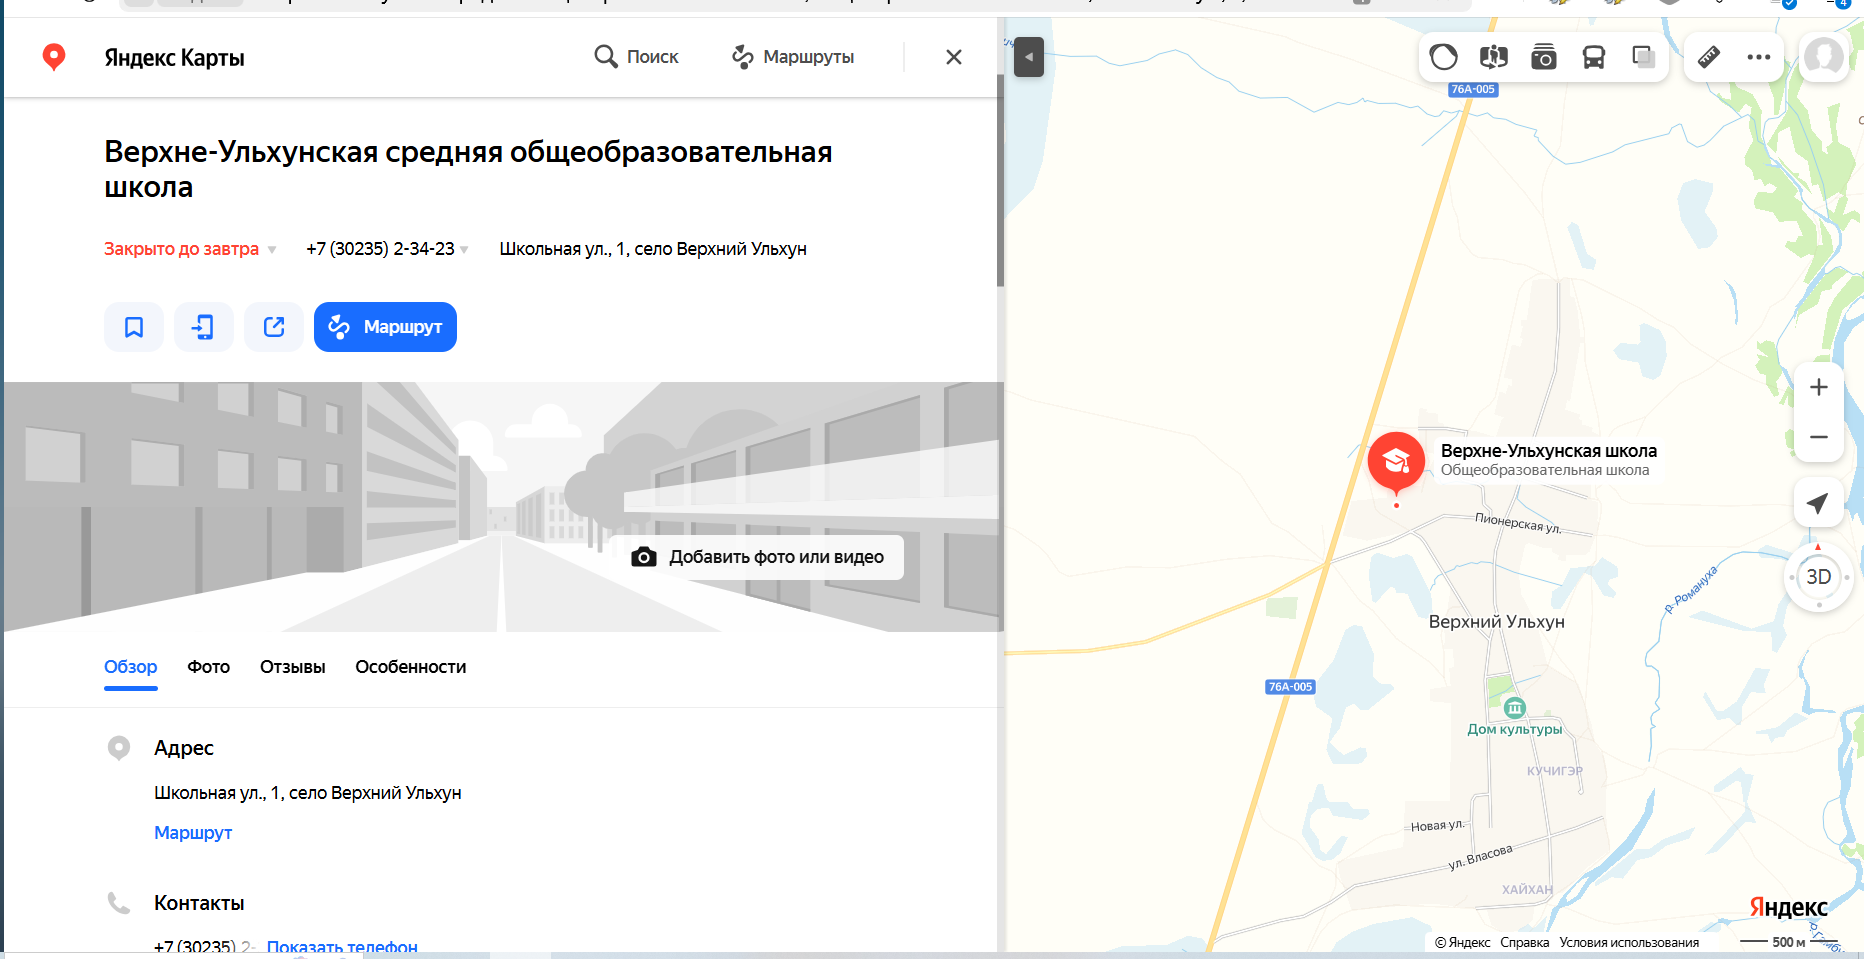
Task: Select the ruler measurement tool
Action: (1709, 57)
